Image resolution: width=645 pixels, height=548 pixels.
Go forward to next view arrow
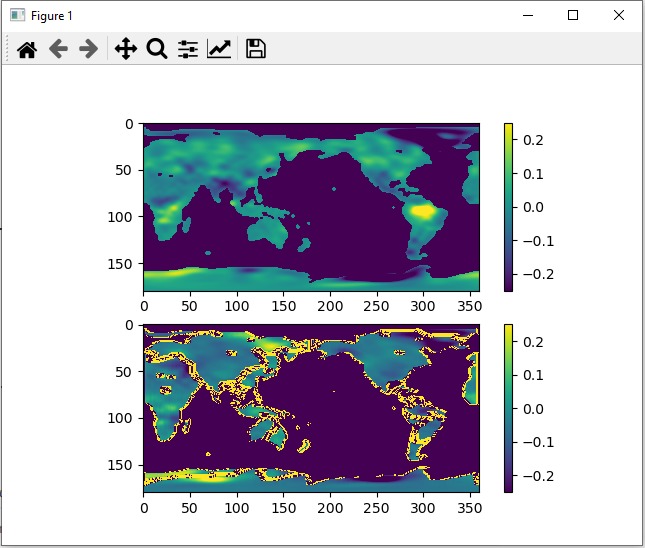pos(88,49)
